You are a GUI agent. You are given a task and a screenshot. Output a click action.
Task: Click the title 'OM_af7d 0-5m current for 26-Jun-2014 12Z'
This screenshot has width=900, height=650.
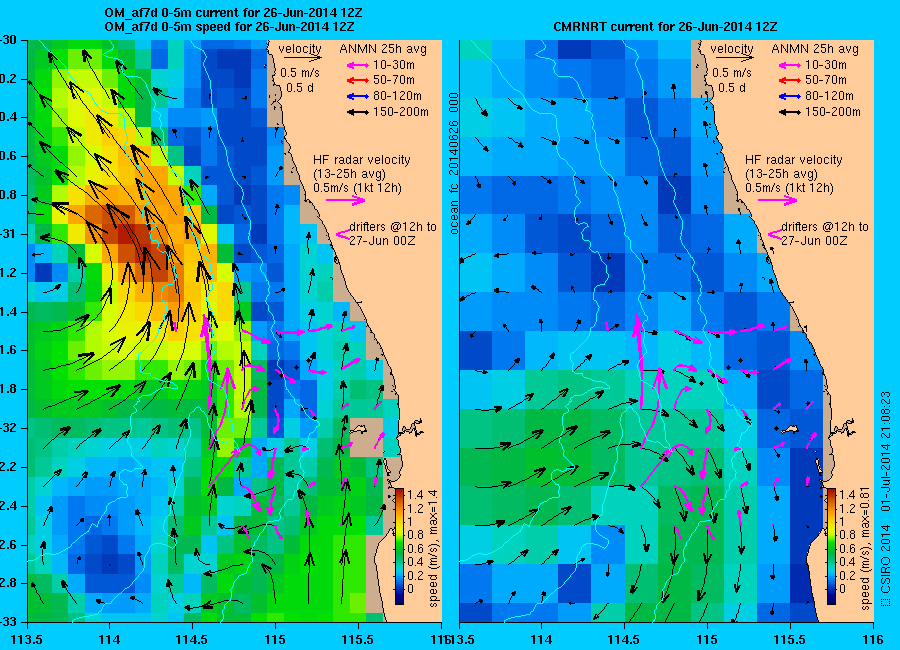point(233,13)
